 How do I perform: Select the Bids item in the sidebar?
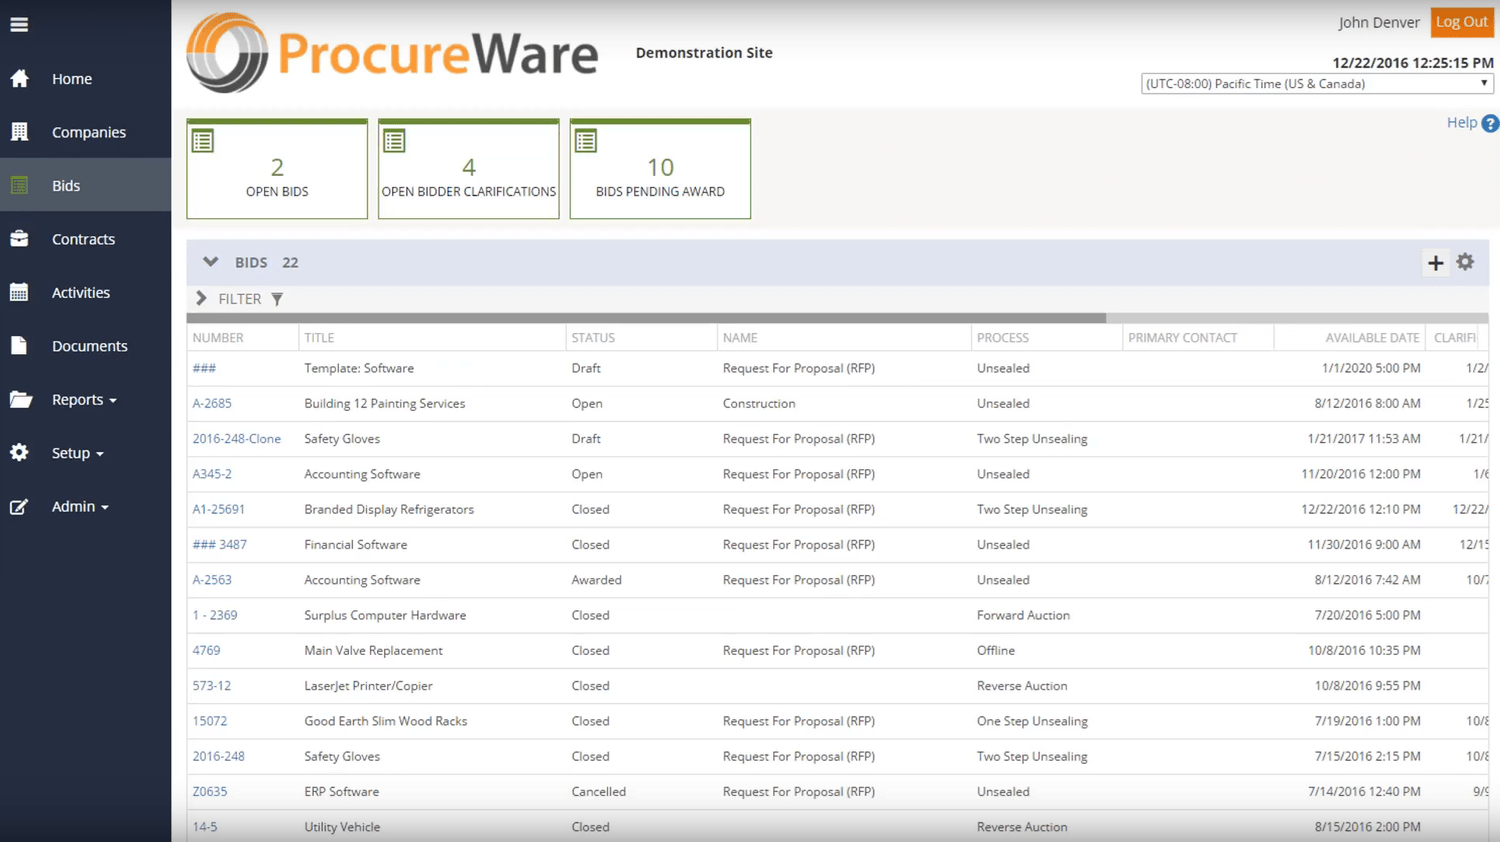[x=65, y=185]
